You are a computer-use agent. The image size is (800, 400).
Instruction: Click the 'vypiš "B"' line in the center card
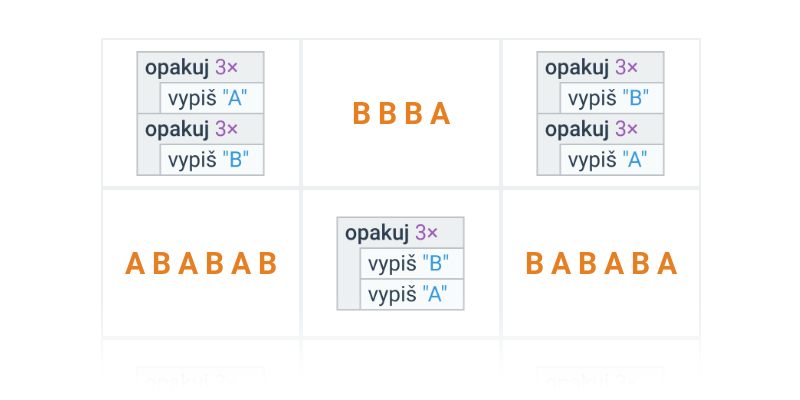pyautogui.click(x=412, y=264)
